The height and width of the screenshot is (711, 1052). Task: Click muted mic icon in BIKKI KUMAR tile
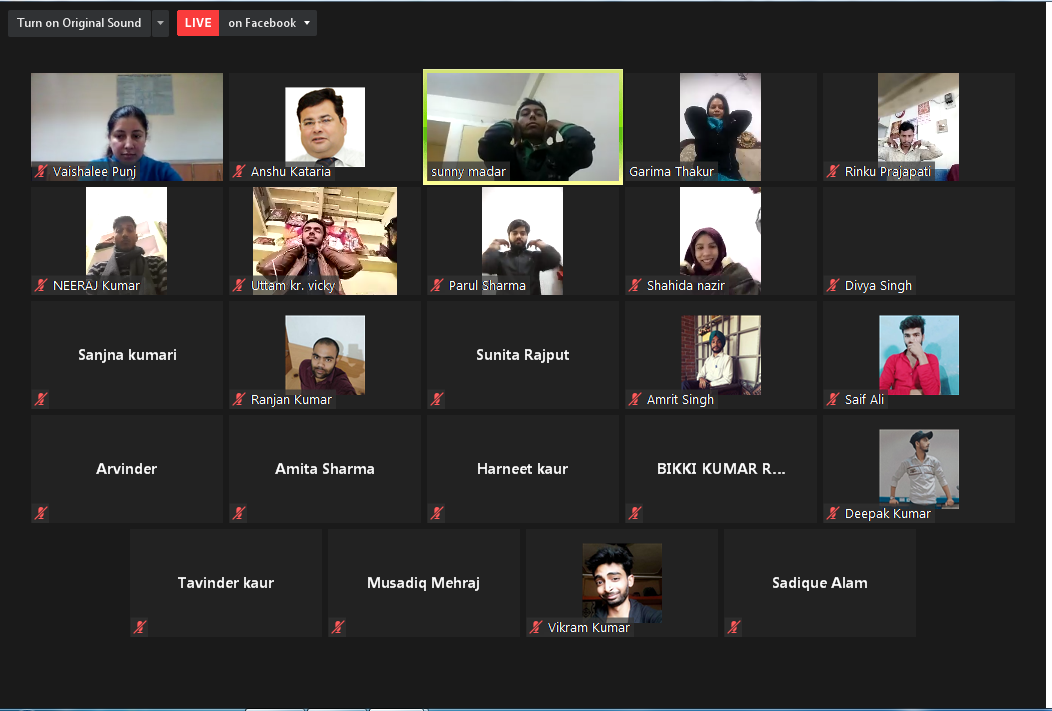tap(635, 513)
